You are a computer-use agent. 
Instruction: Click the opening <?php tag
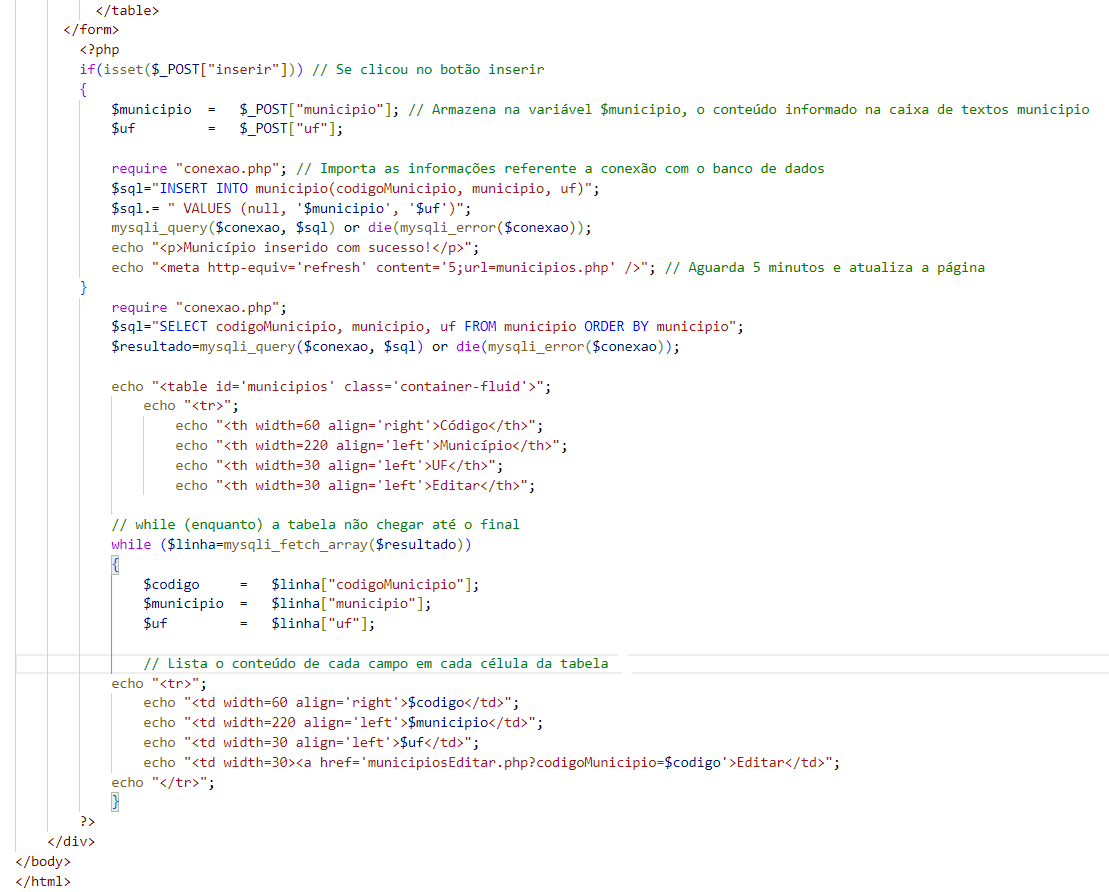coord(99,49)
